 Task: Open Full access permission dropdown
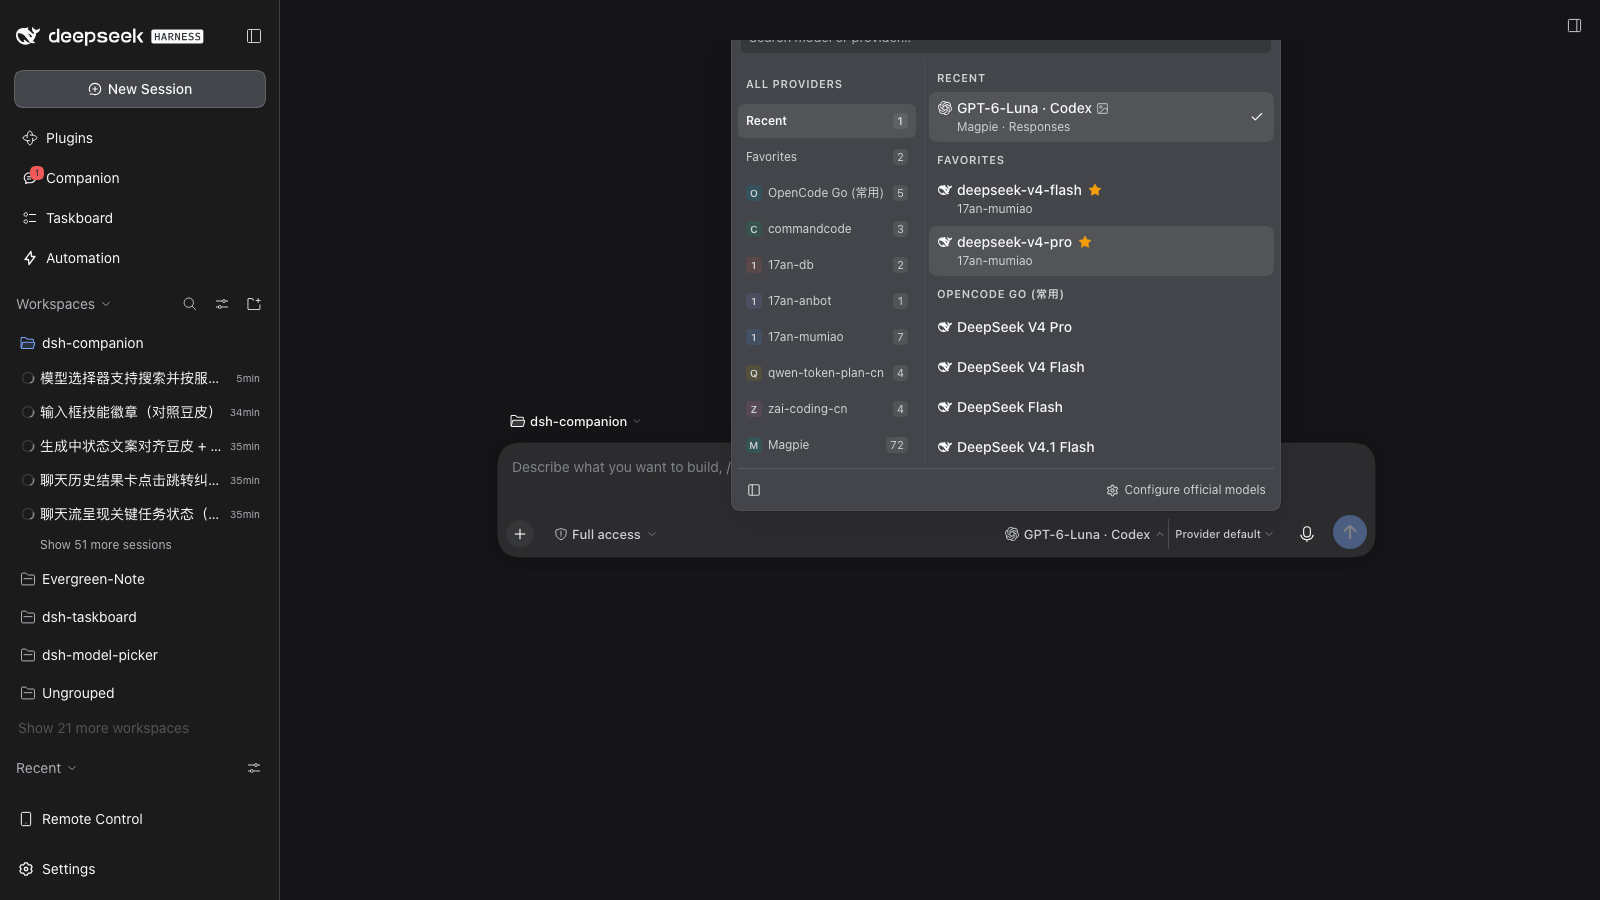pyautogui.click(x=605, y=534)
